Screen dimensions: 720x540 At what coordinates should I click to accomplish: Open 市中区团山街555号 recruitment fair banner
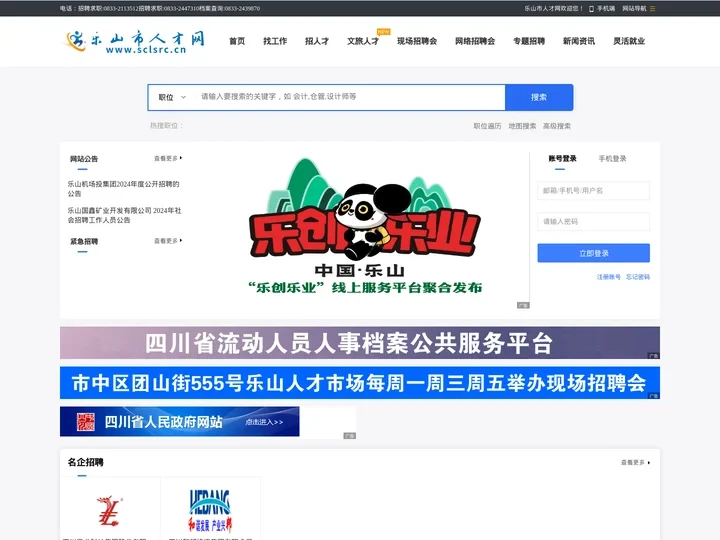[360, 382]
